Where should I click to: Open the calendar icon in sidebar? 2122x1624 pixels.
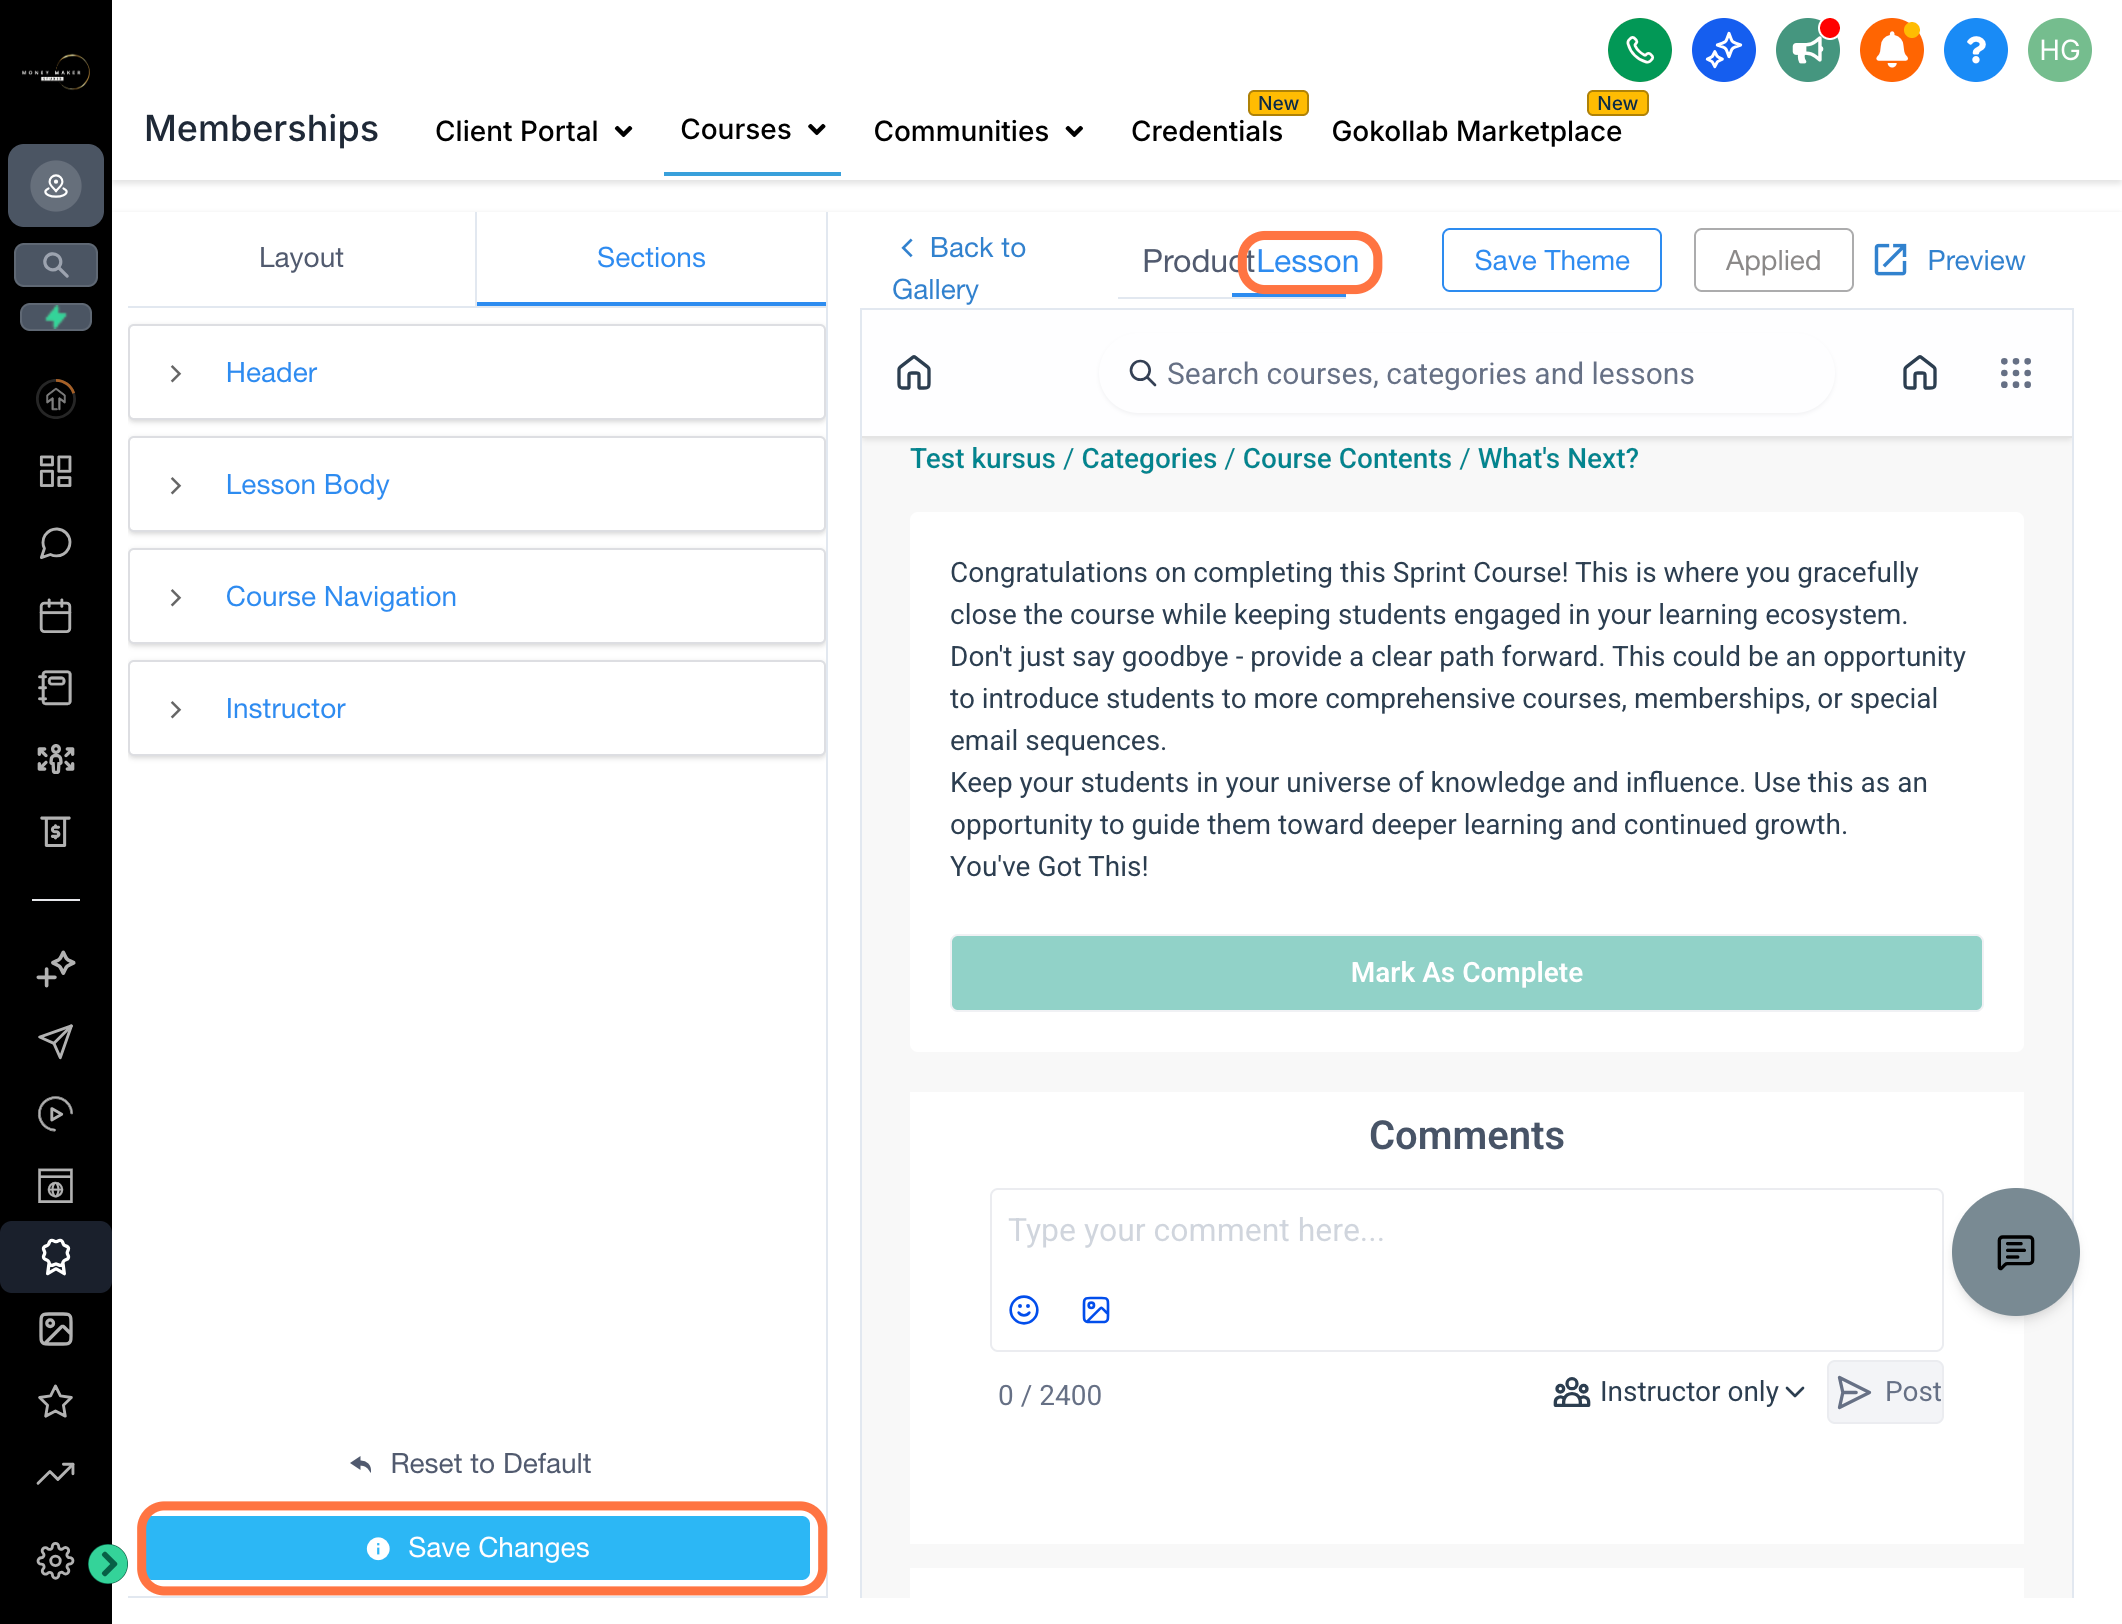pos(56,615)
